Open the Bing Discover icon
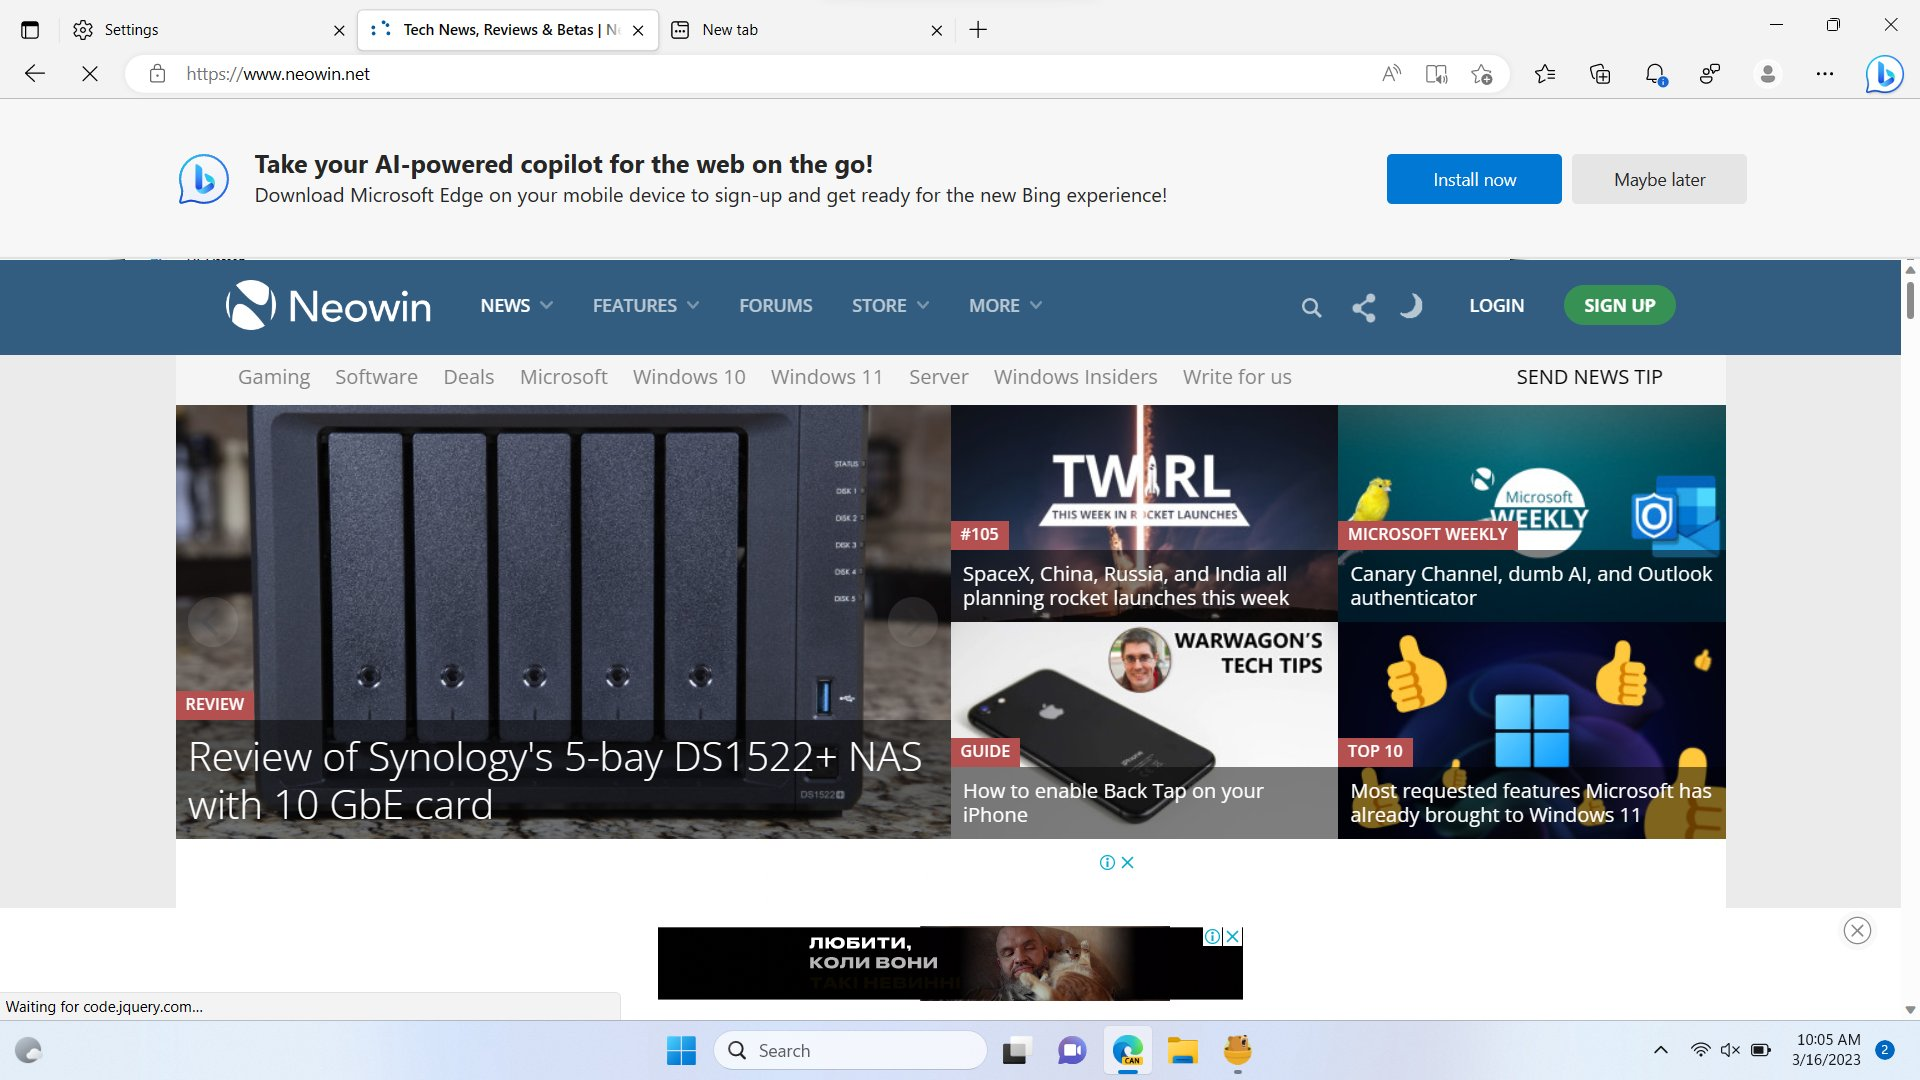Screen dimensions: 1920x1080 tap(1884, 74)
